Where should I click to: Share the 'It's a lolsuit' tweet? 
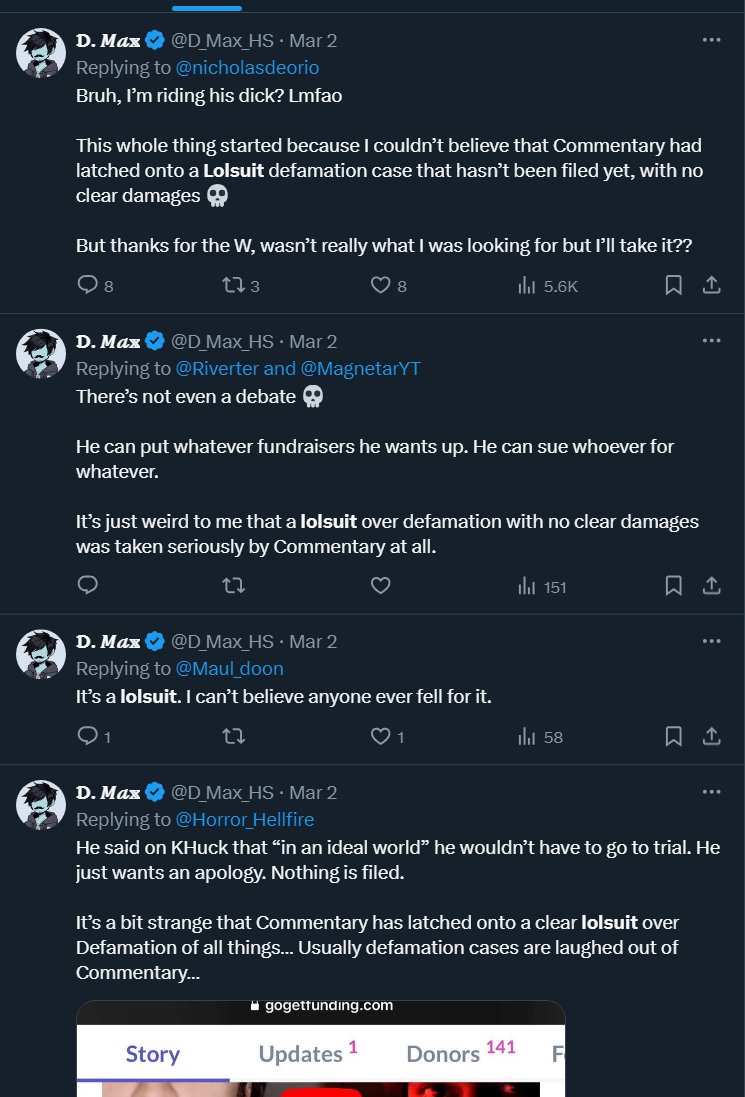point(711,736)
